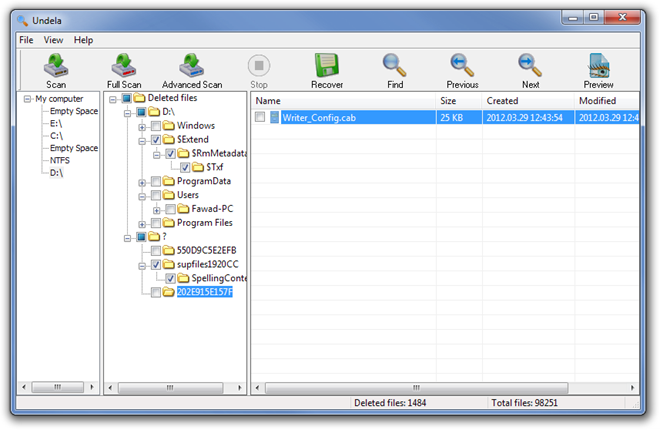Collapse the Deleted files root node
This screenshot has height=430, width=660.
tap(112, 100)
